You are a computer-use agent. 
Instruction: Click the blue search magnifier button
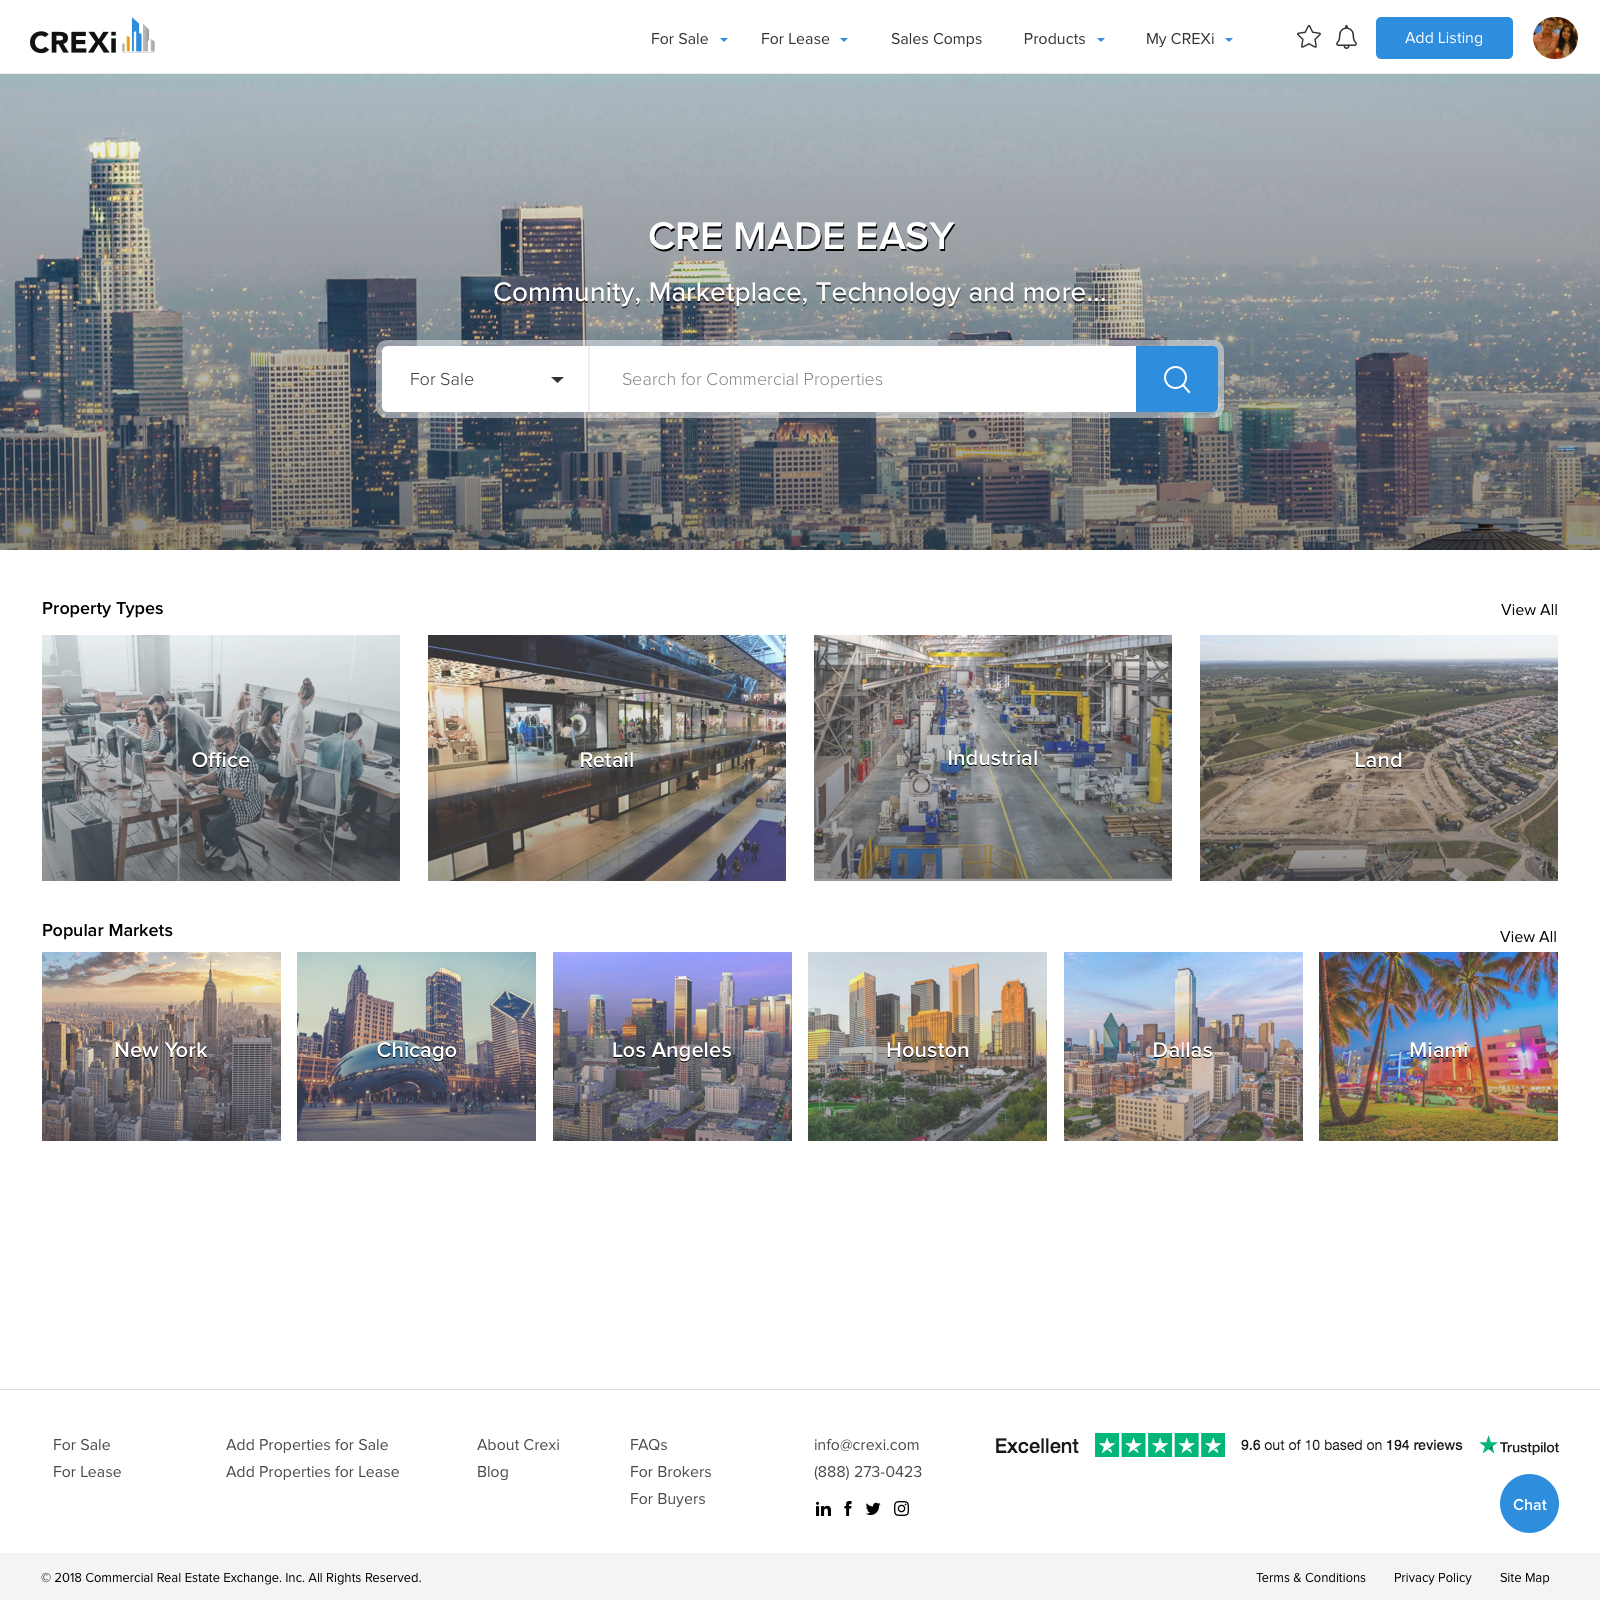(1176, 379)
